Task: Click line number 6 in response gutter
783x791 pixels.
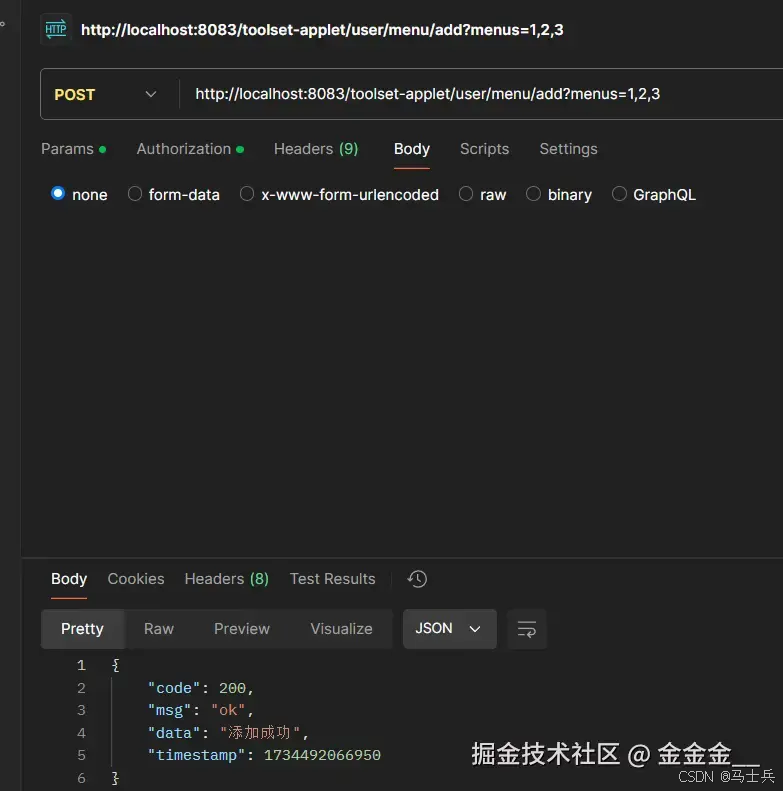Action: 81,778
